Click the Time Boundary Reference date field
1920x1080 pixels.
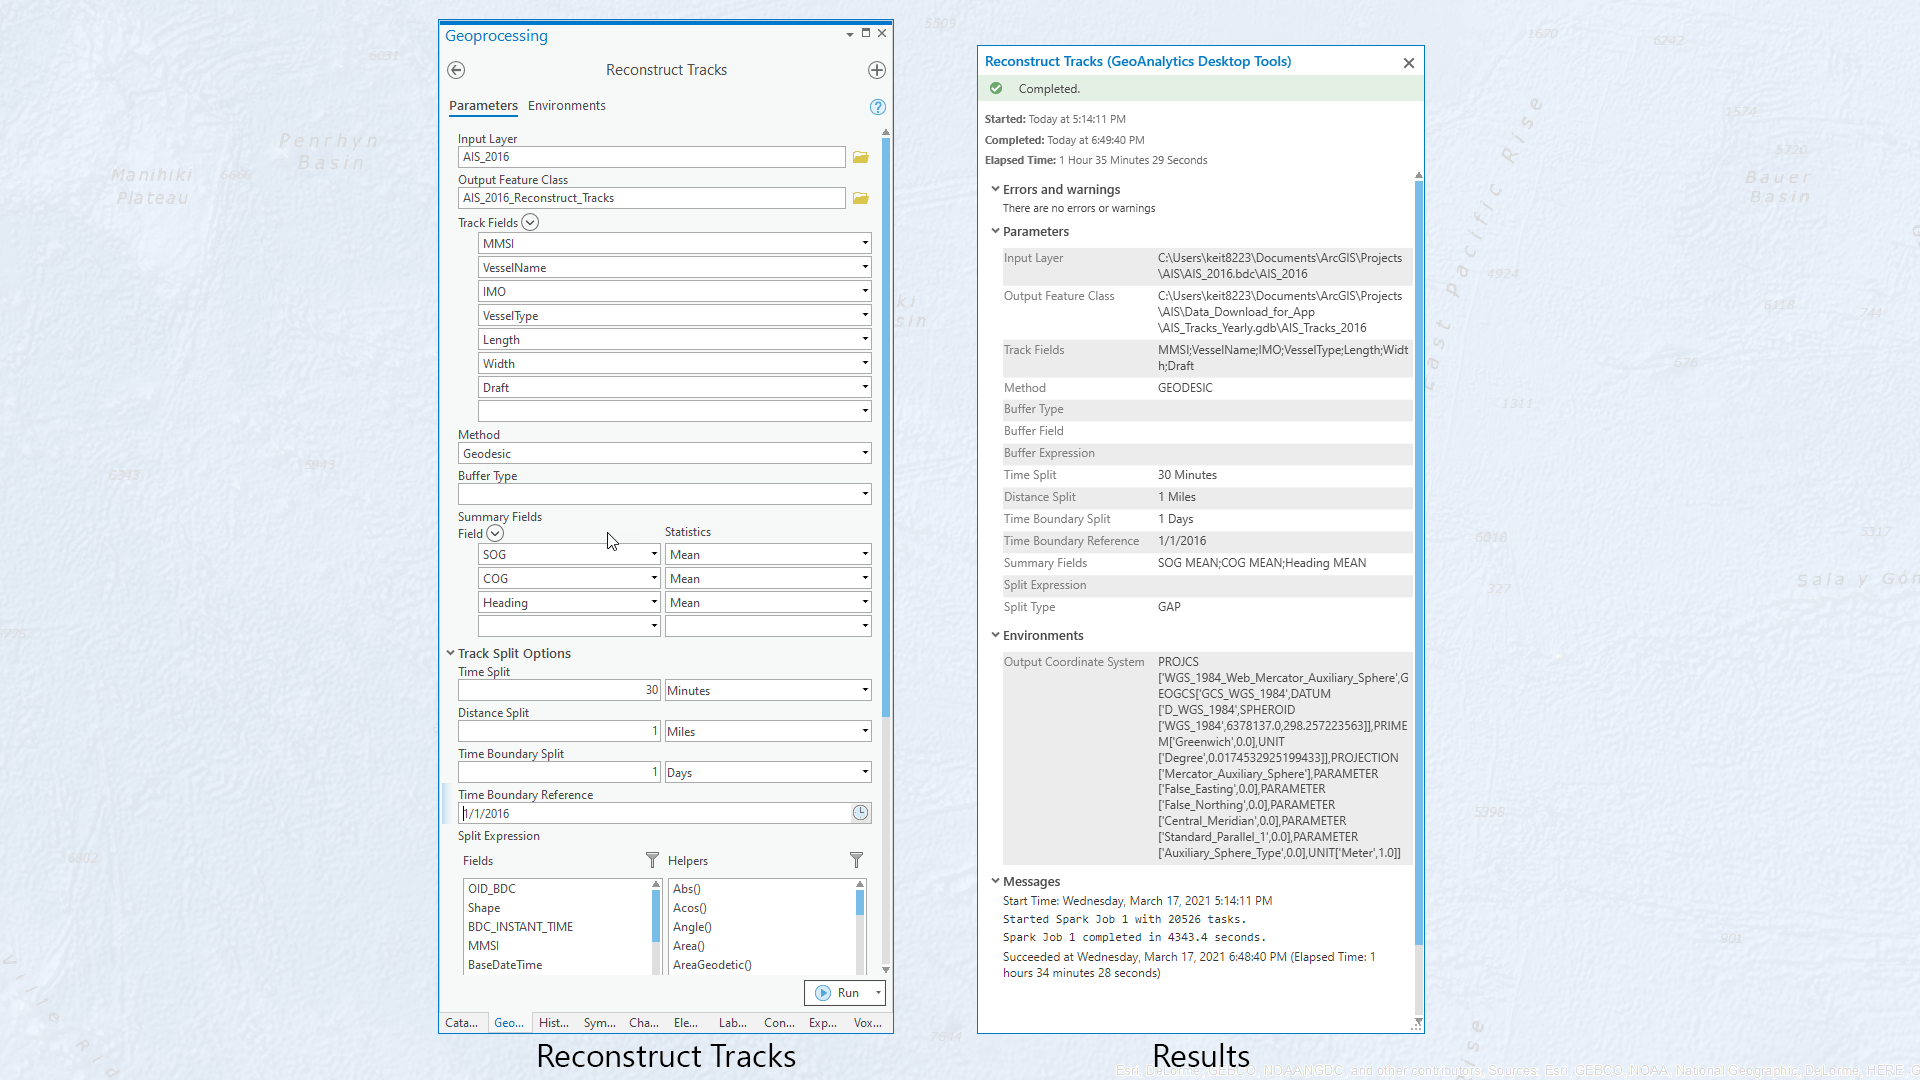point(654,813)
